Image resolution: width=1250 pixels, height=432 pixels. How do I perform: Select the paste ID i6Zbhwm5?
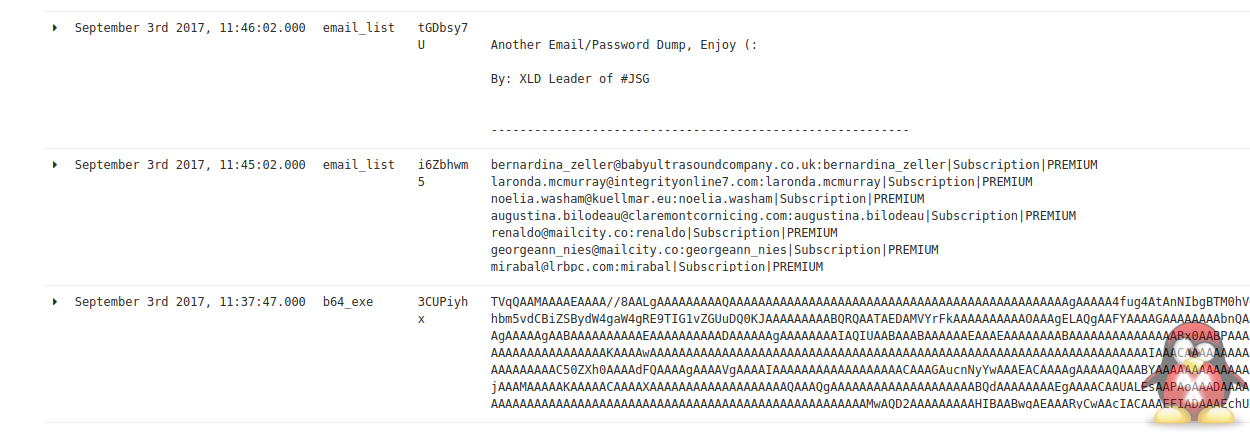coord(443,173)
